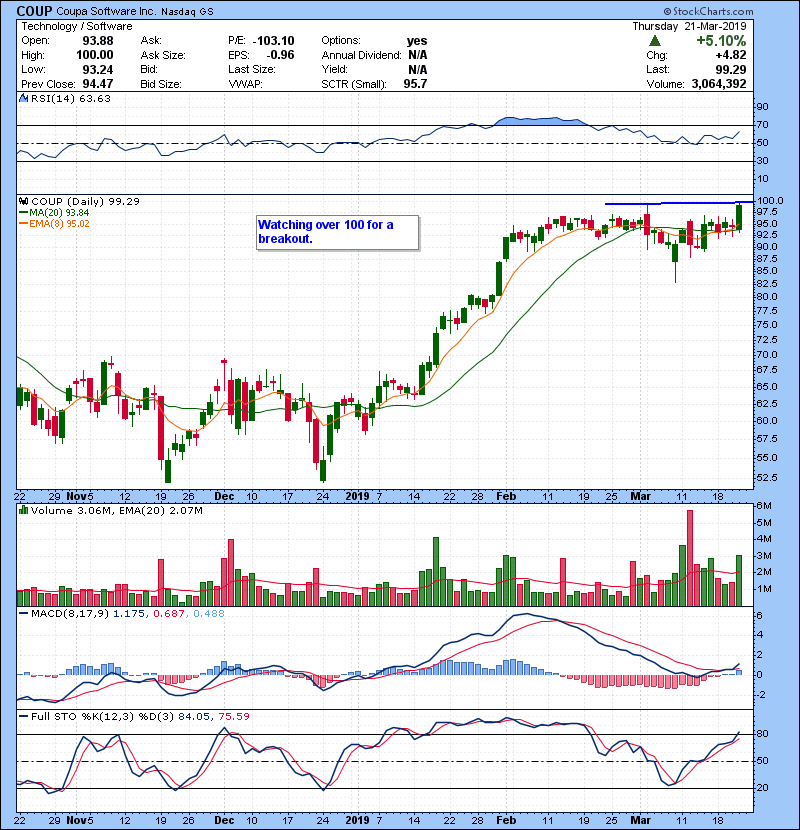Click the Yield N/A value
The width and height of the screenshot is (800, 830).
(418, 69)
